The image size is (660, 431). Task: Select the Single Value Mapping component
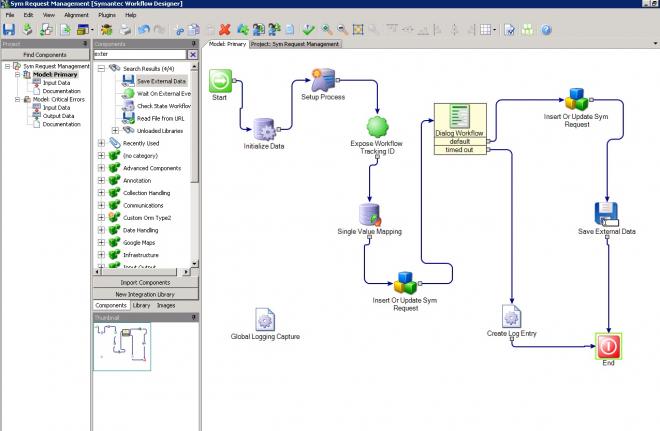(370, 215)
